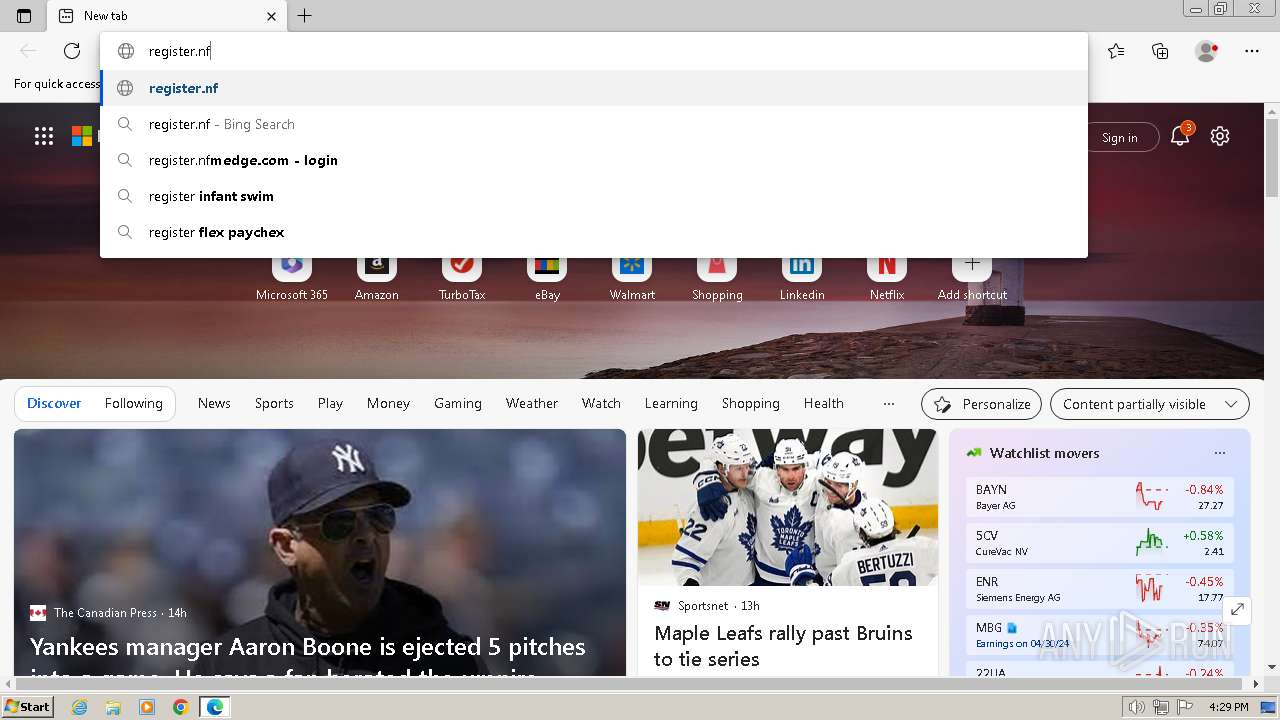Switch to the Discover tab

click(54, 403)
